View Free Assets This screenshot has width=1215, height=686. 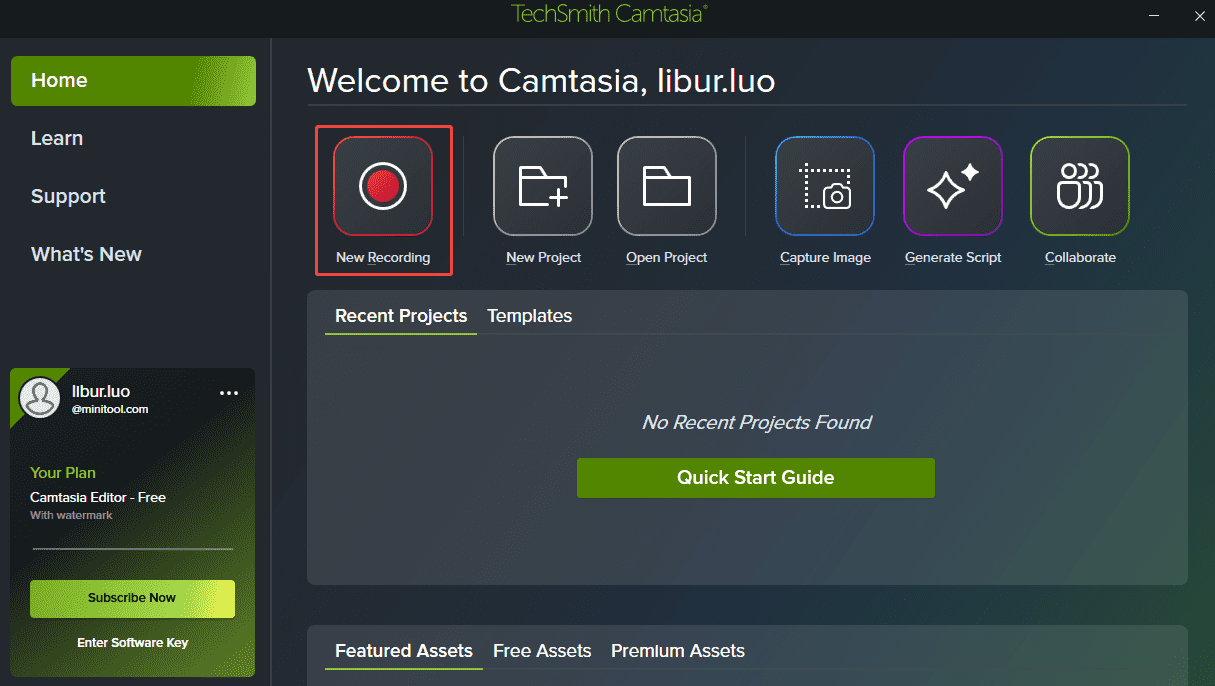point(542,650)
